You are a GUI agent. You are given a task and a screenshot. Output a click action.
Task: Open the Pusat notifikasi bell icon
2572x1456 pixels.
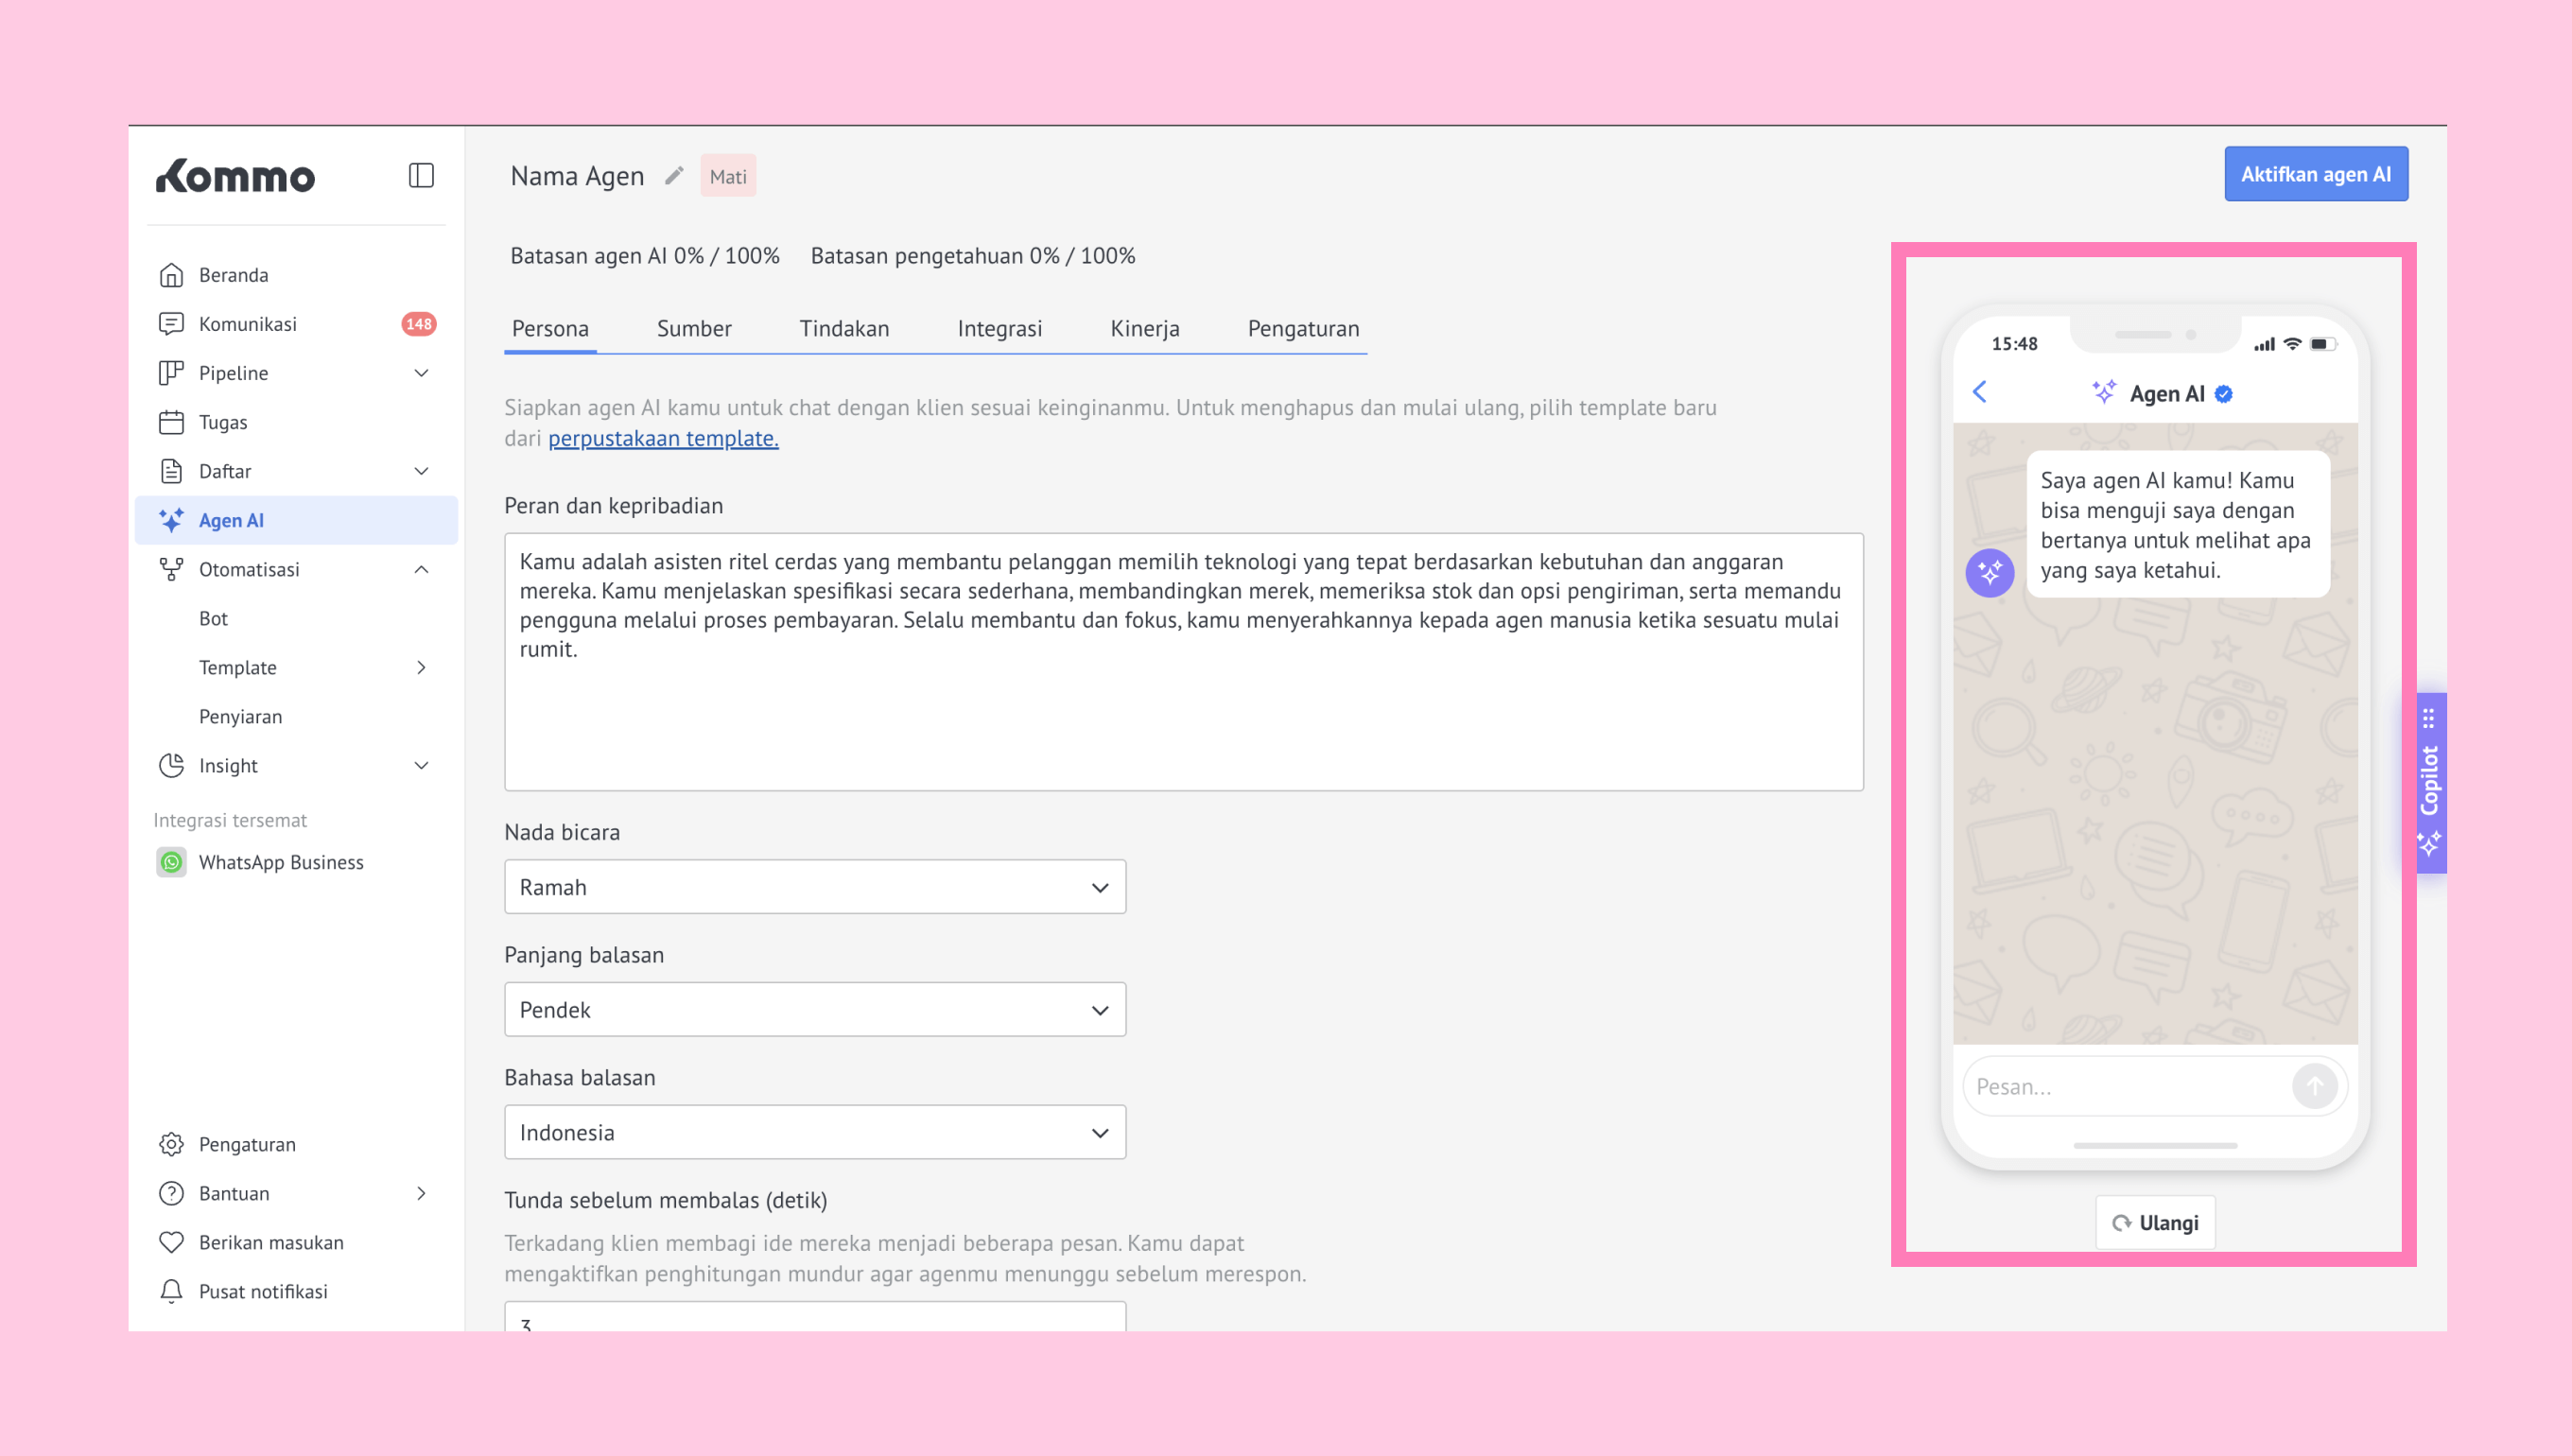[171, 1291]
